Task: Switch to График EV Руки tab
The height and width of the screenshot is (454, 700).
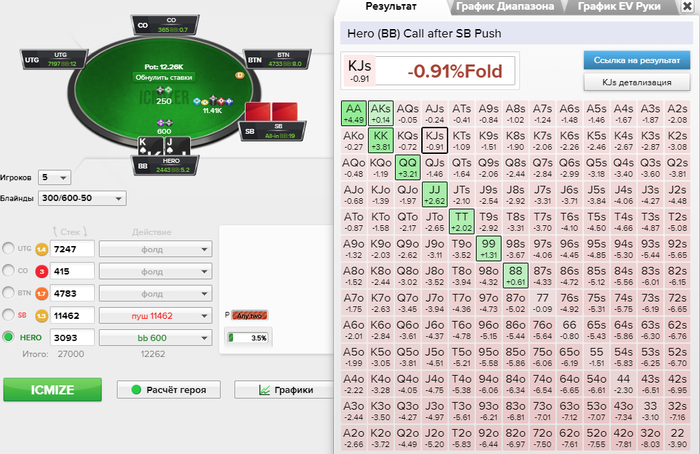Action: [x=619, y=7]
